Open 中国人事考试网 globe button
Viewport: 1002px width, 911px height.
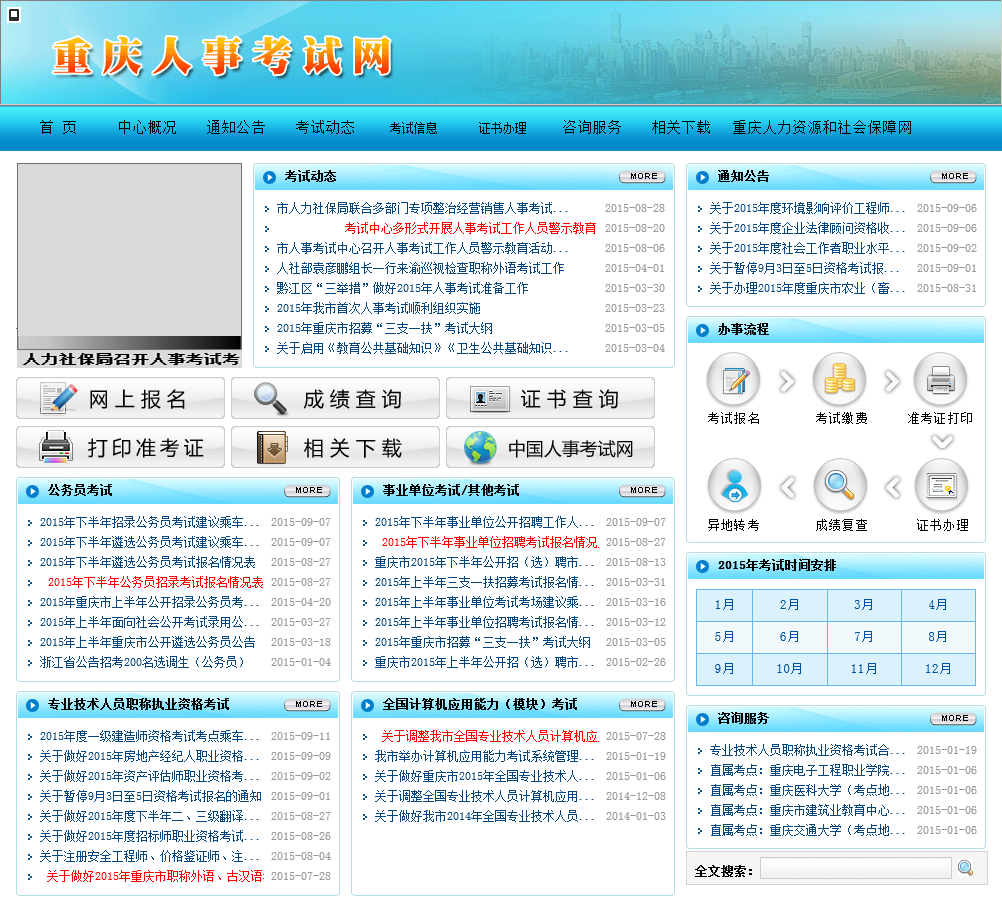(550, 447)
